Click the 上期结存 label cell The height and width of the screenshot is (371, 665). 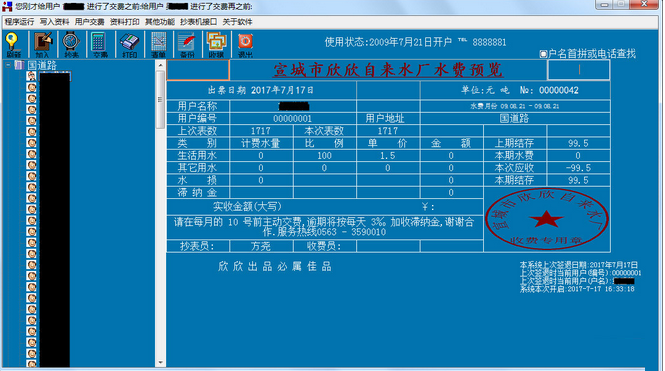pos(515,143)
